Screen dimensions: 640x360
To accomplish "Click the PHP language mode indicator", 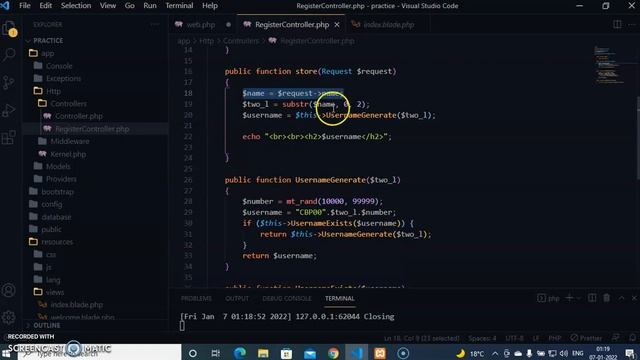I will pos(554,338).
